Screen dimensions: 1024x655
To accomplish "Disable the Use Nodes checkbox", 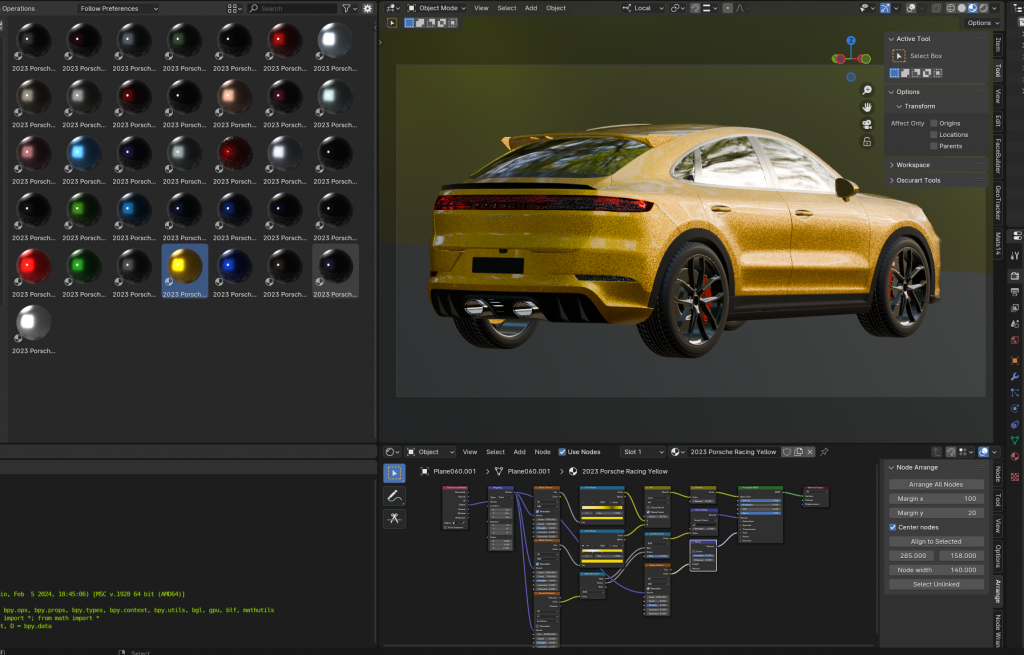I will [x=562, y=452].
